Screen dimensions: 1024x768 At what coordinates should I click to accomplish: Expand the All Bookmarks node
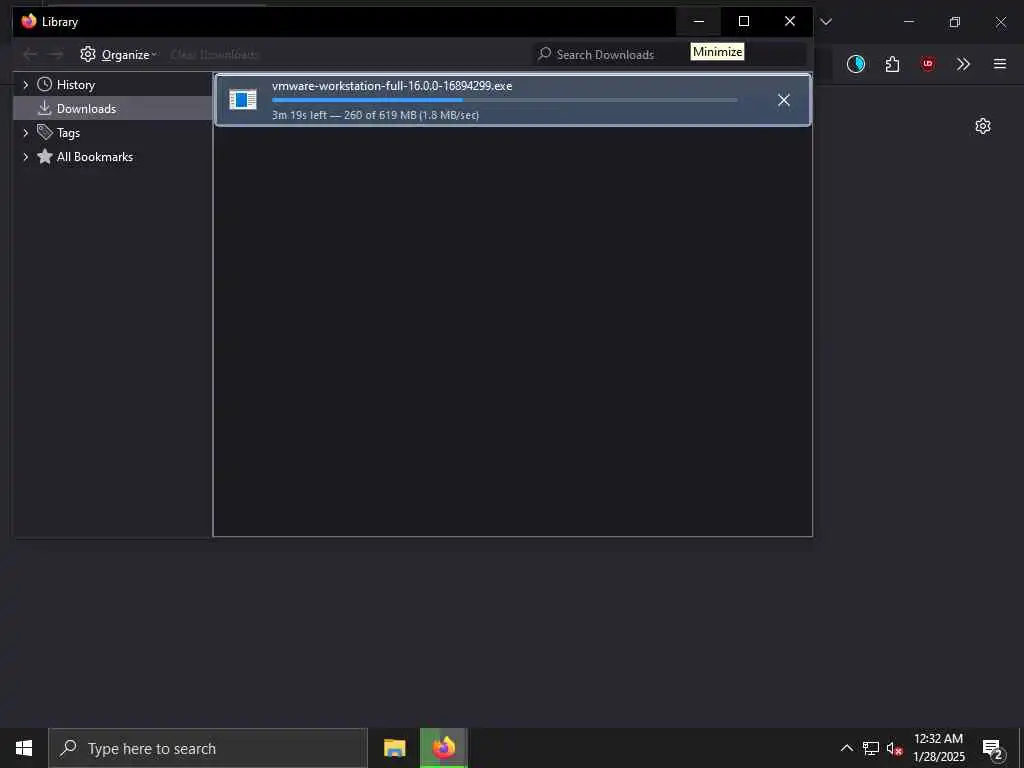tap(25, 157)
